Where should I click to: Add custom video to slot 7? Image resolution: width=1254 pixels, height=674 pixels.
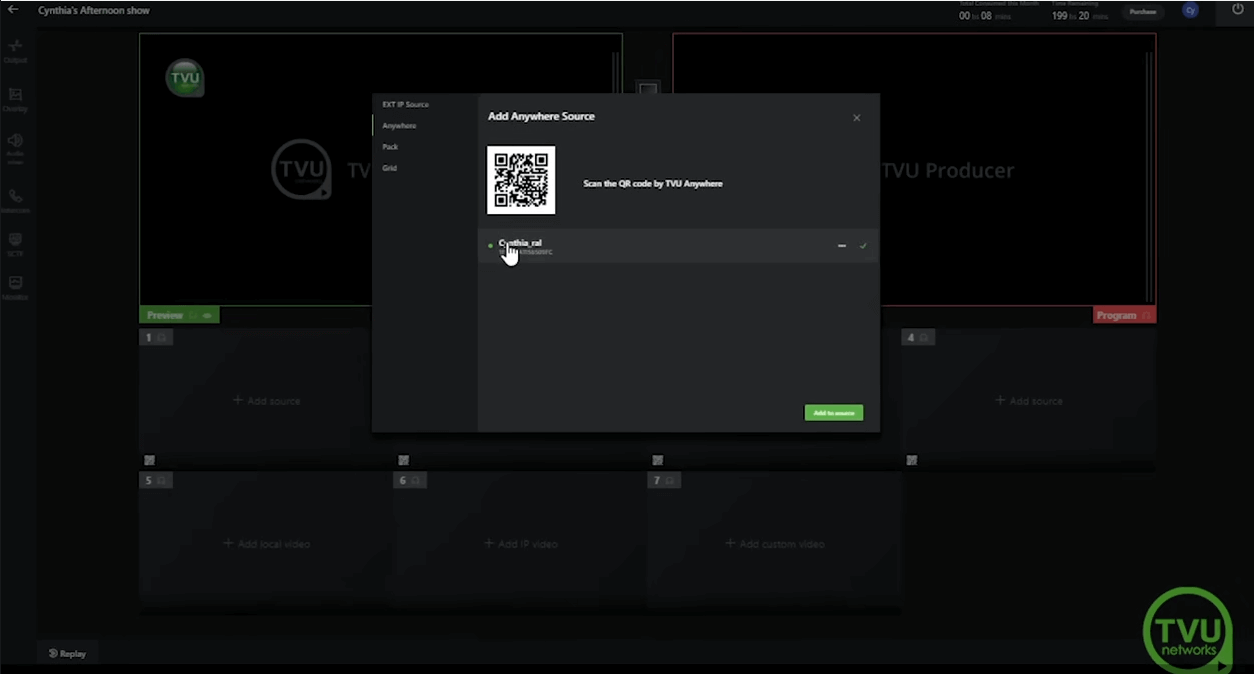pos(775,544)
